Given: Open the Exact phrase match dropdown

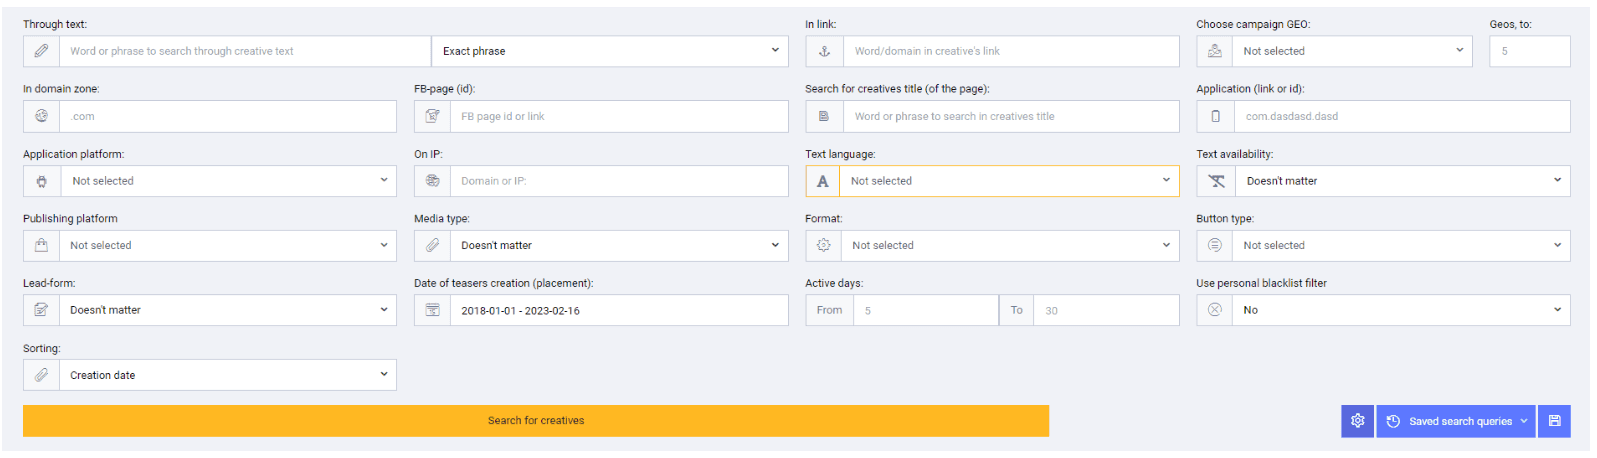Looking at the screenshot, I should tap(609, 51).
